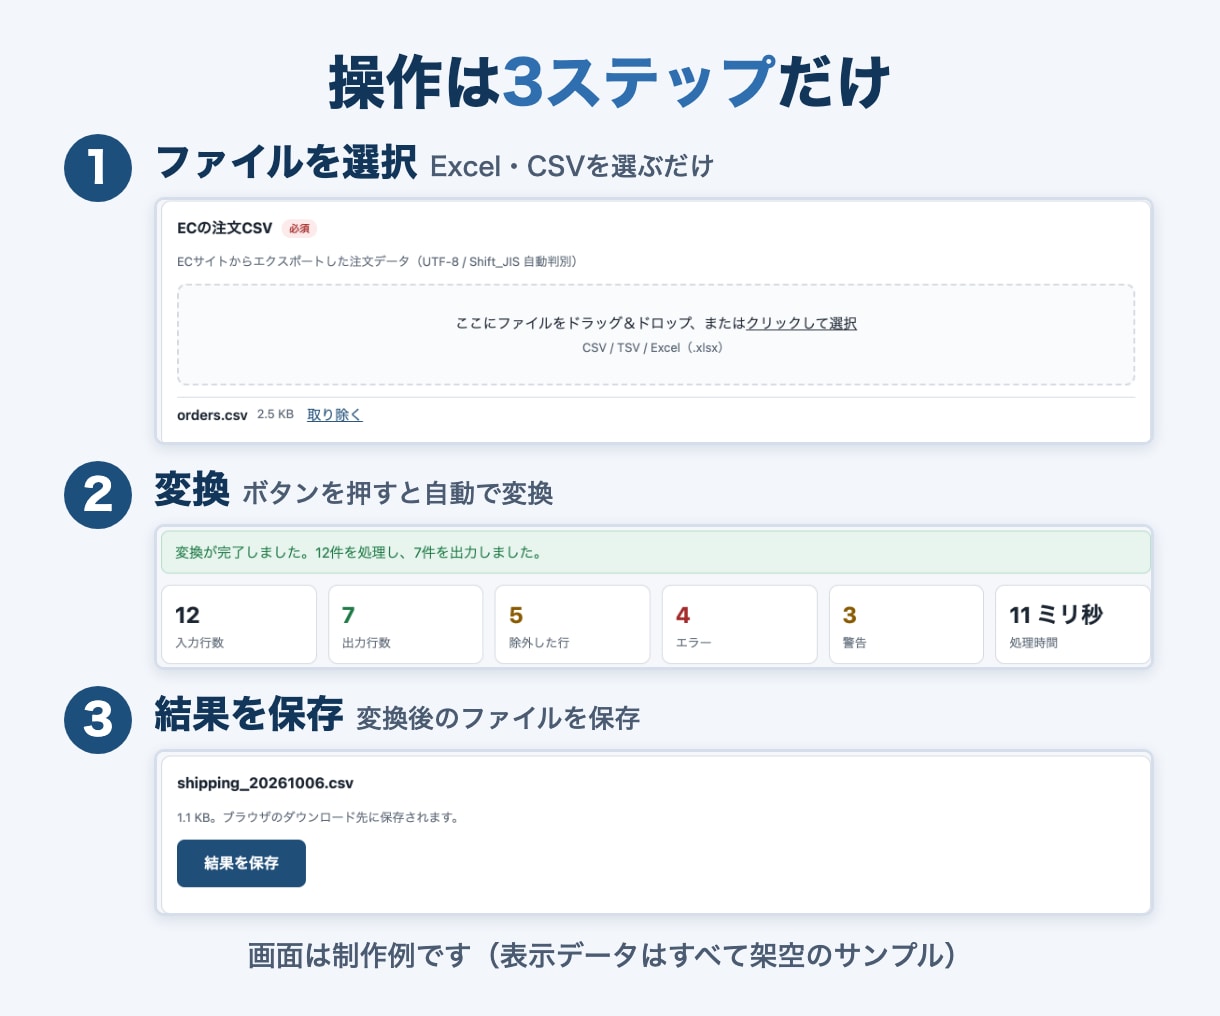This screenshot has width=1220, height=1016.
Task: Remove orders.csv using 取り除く link
Action: [x=334, y=414]
